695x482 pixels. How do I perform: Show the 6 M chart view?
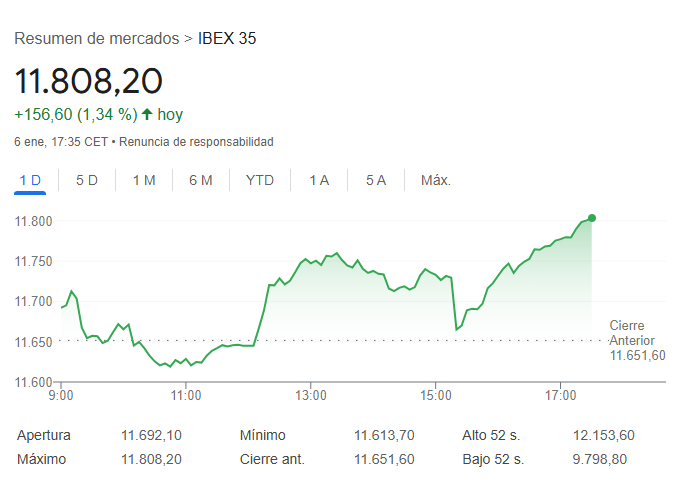point(201,180)
